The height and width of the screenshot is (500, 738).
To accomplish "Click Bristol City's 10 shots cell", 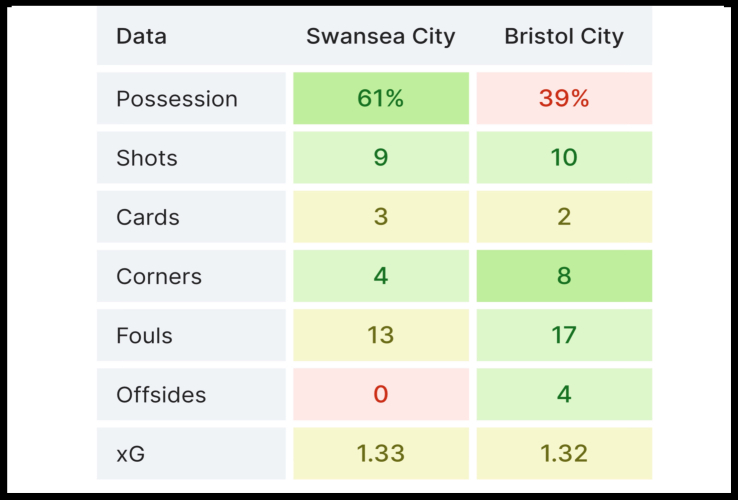I will [x=564, y=158].
